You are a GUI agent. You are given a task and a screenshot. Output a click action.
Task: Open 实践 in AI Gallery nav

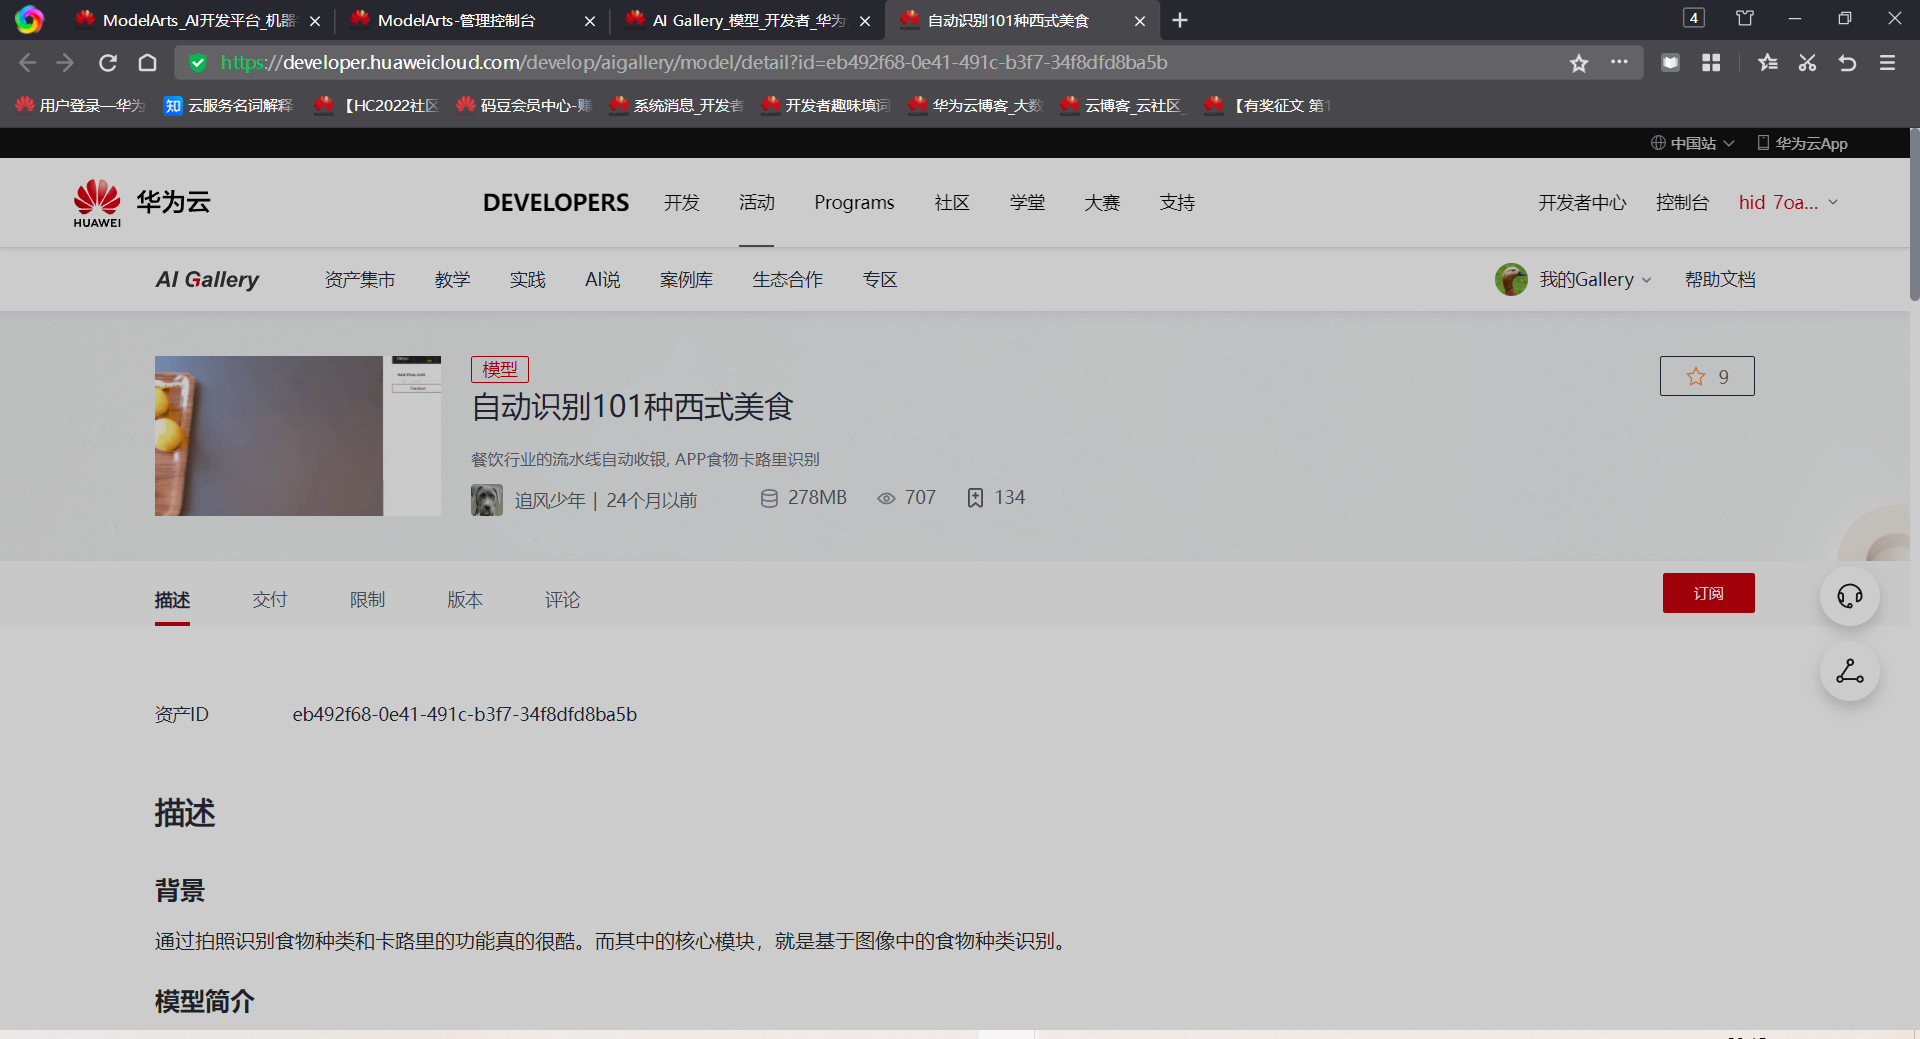(527, 280)
